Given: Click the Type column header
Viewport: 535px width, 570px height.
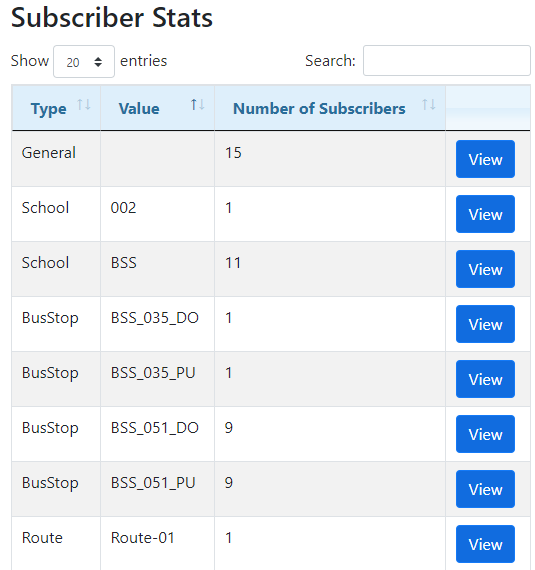Looking at the screenshot, I should pos(56,108).
